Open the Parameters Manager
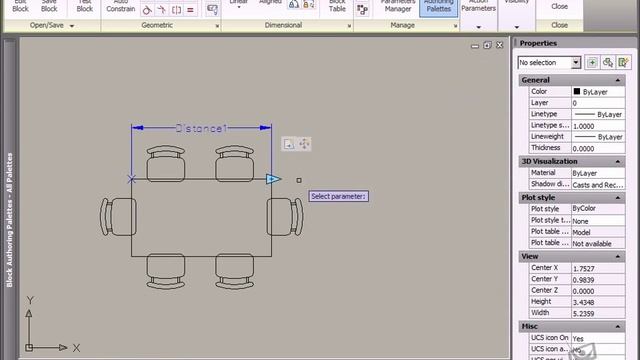The width and height of the screenshot is (640, 360). pyautogui.click(x=398, y=7)
